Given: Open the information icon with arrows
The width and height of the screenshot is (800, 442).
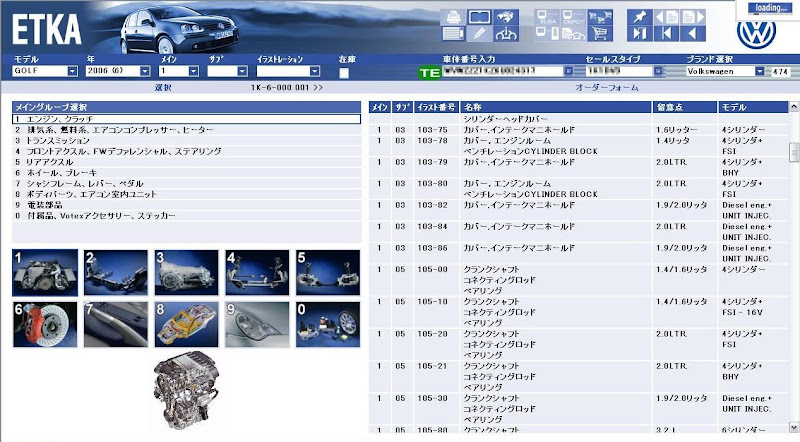Looking at the screenshot, I should pos(506,34).
